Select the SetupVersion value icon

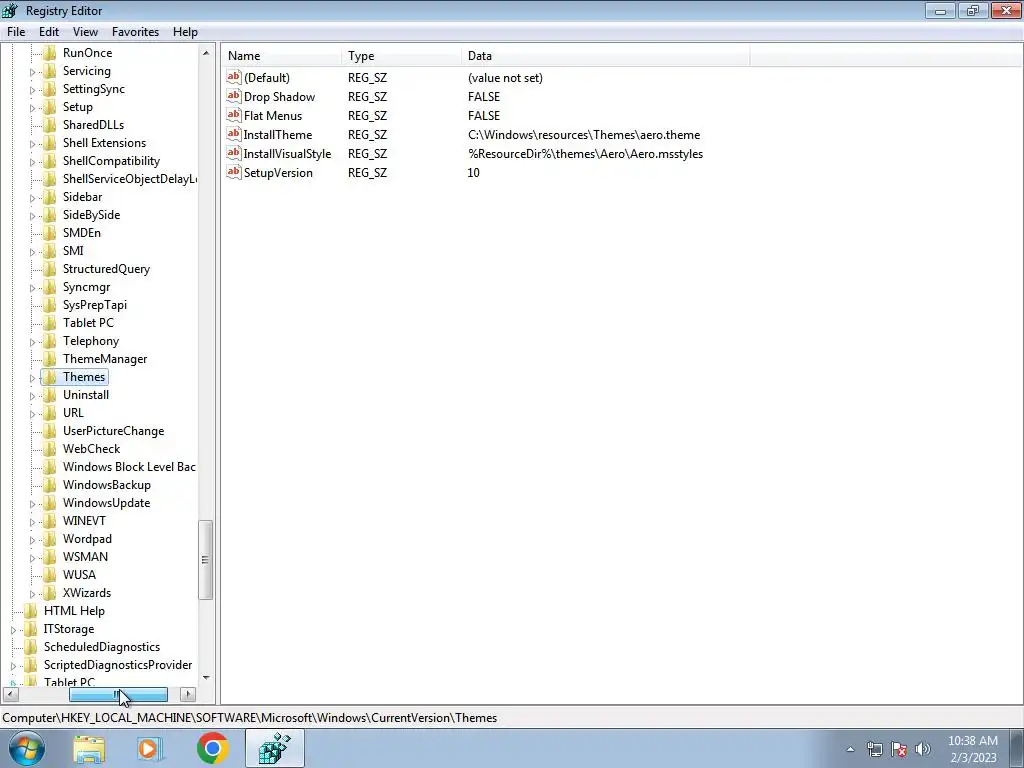pos(234,172)
